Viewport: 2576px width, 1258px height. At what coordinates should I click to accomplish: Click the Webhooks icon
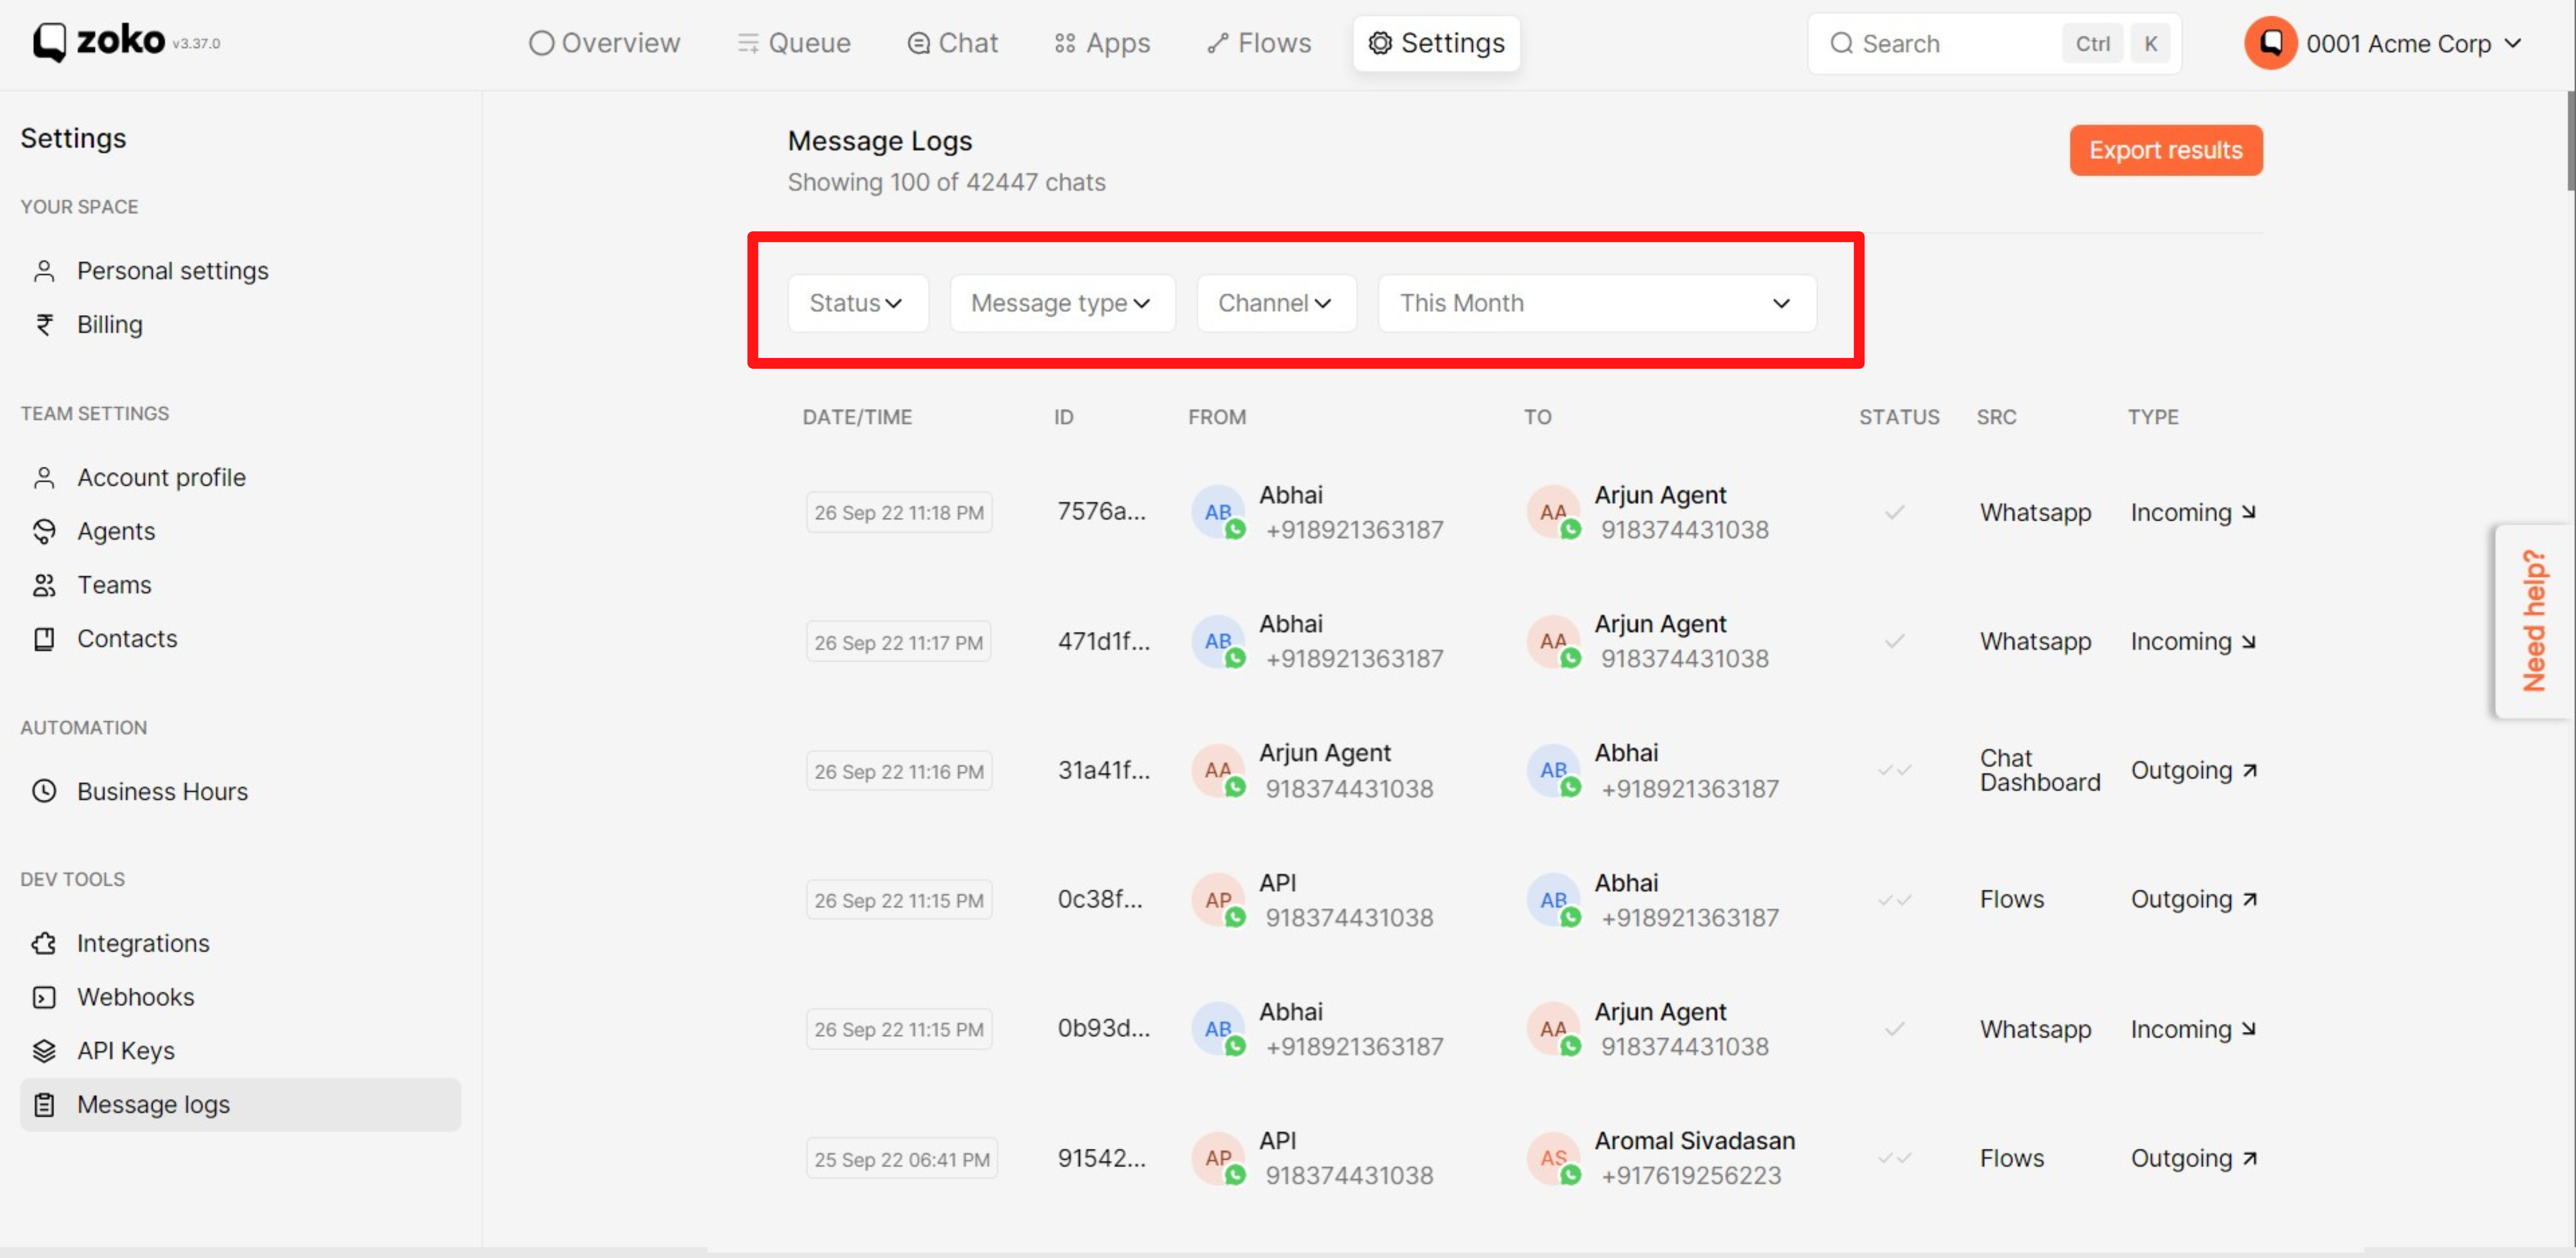point(44,997)
